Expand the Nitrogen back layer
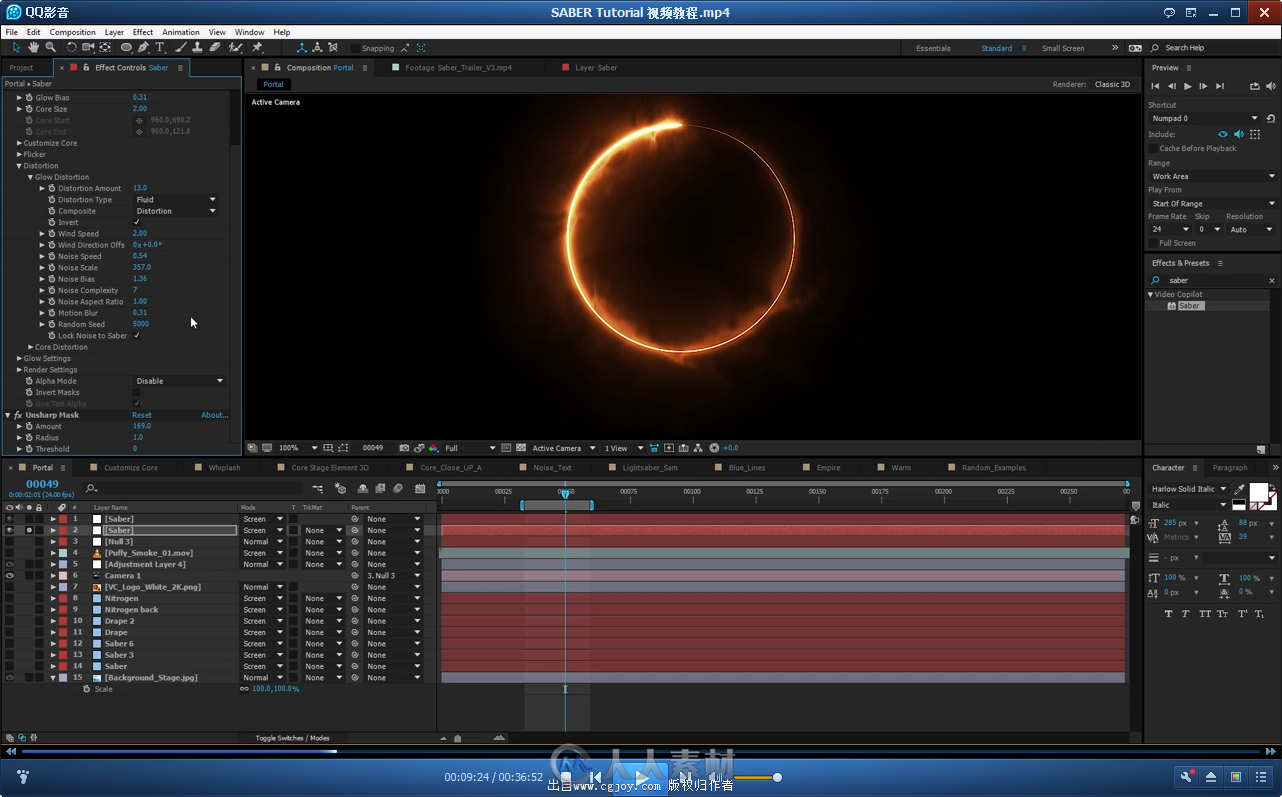The image size is (1282, 797). [x=53, y=609]
